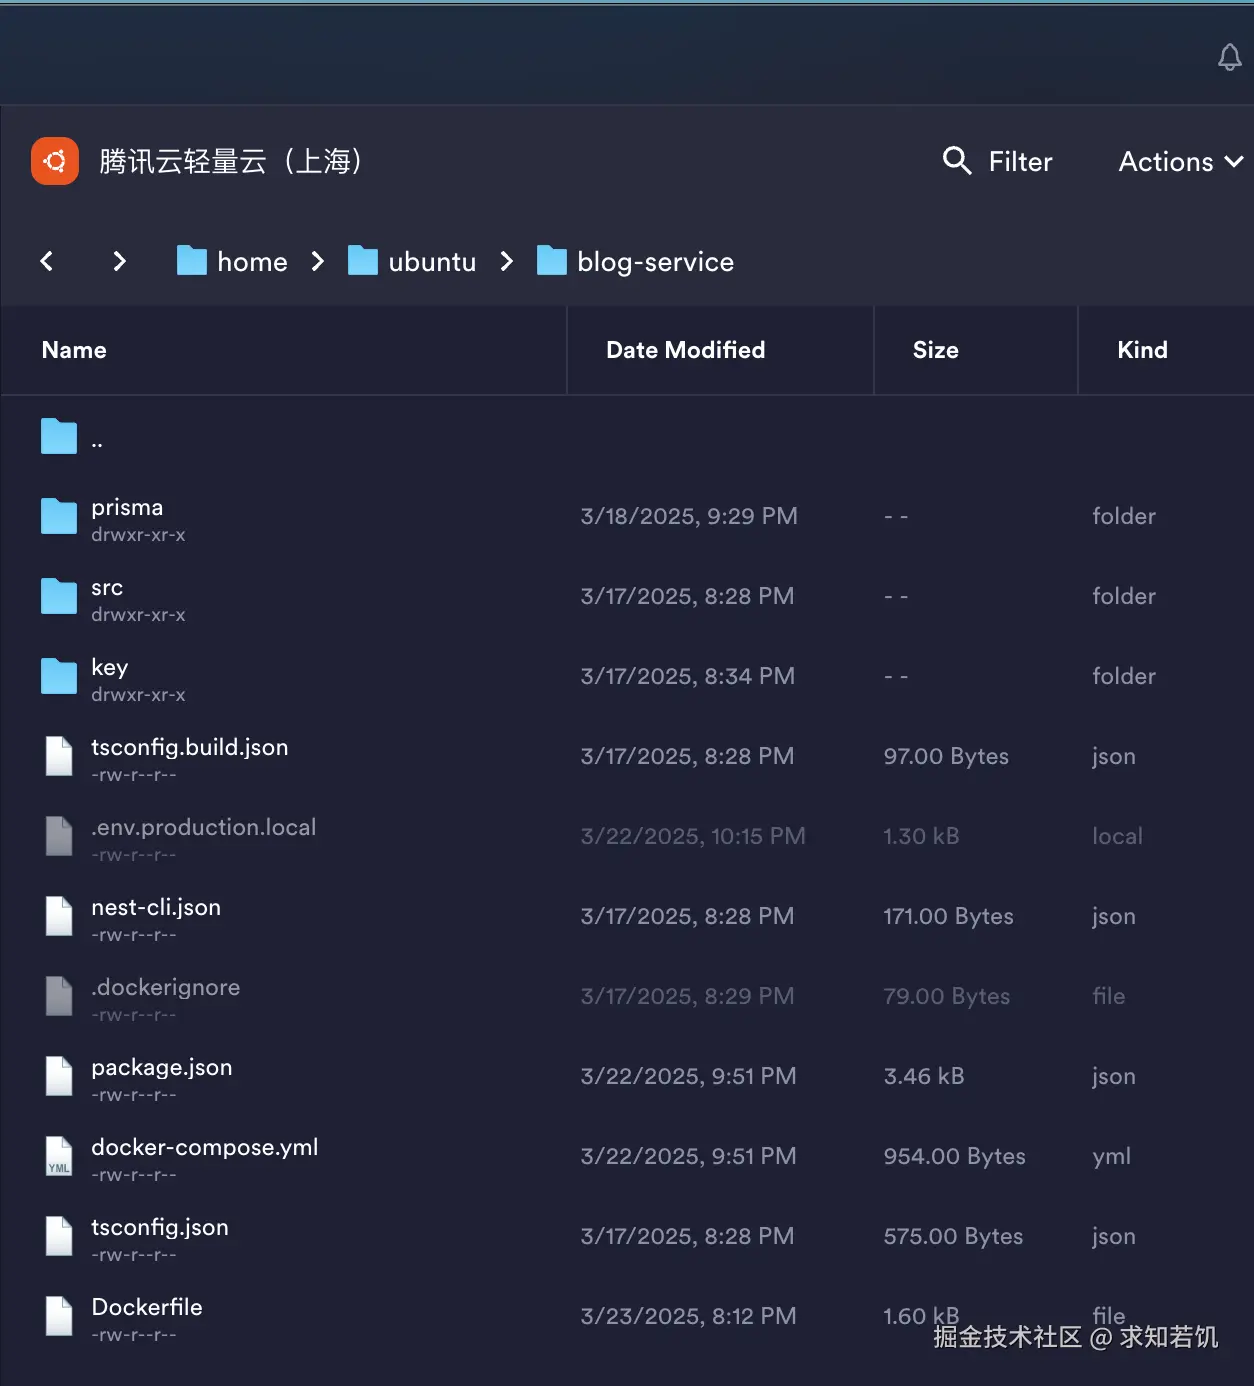The height and width of the screenshot is (1386, 1254).
Task: Select the .dockerignore file name
Action: (x=166, y=988)
